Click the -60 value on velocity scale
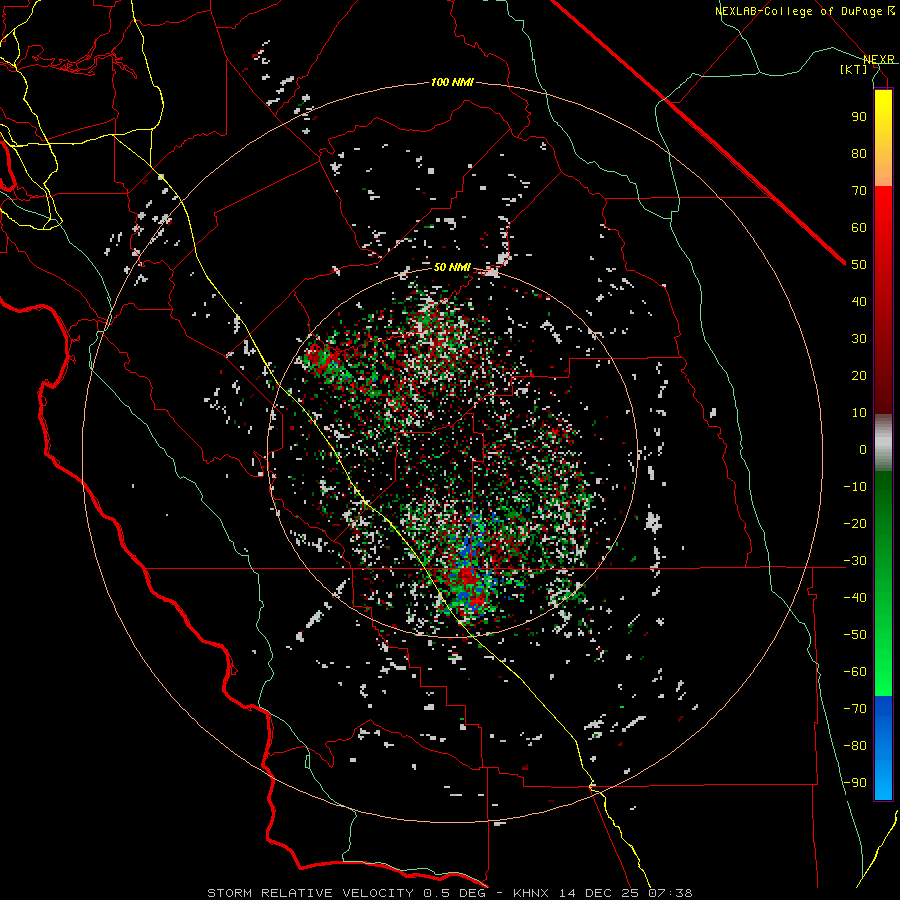900x900 pixels. 855,672
